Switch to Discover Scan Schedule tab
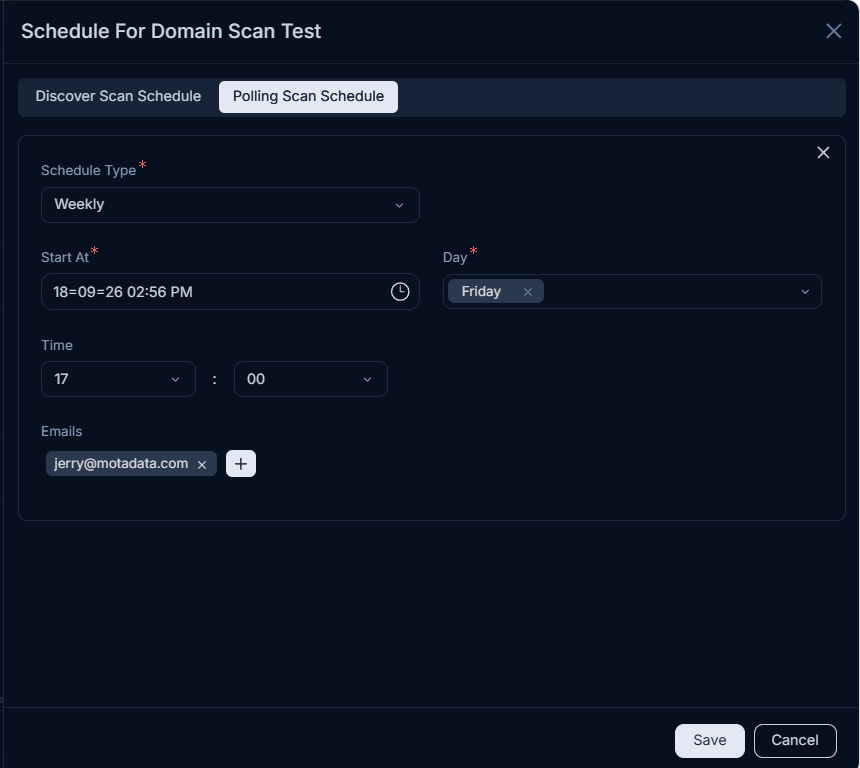860x768 pixels. pyautogui.click(x=118, y=97)
